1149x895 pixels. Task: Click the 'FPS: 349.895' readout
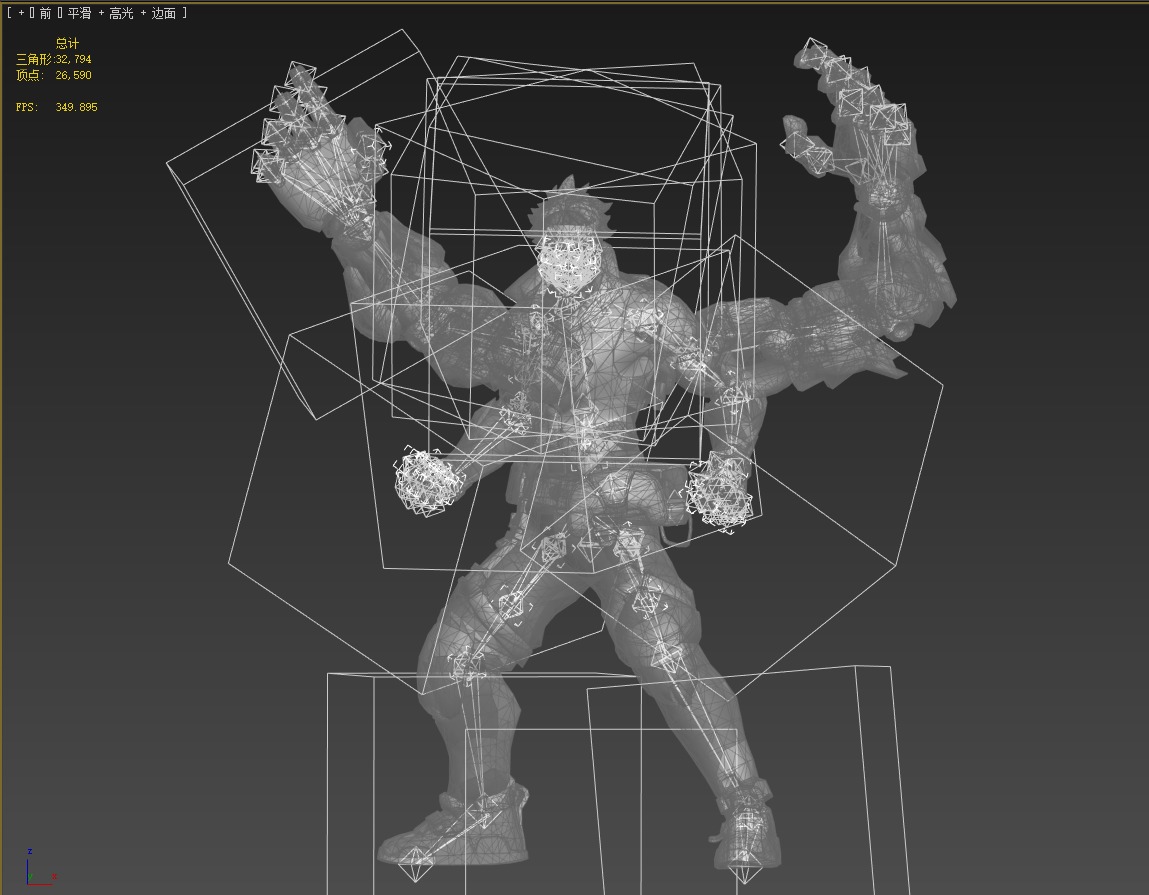56,107
